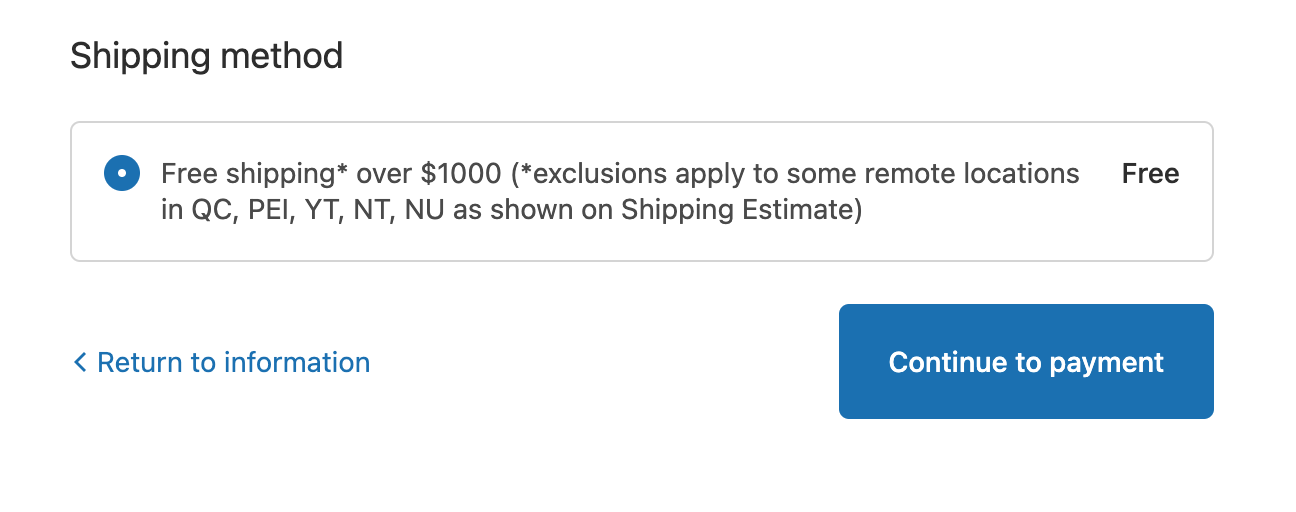This screenshot has width=1296, height=512.
Task: Click the 'exclusions apply to some remote locations' text
Action: [800, 174]
